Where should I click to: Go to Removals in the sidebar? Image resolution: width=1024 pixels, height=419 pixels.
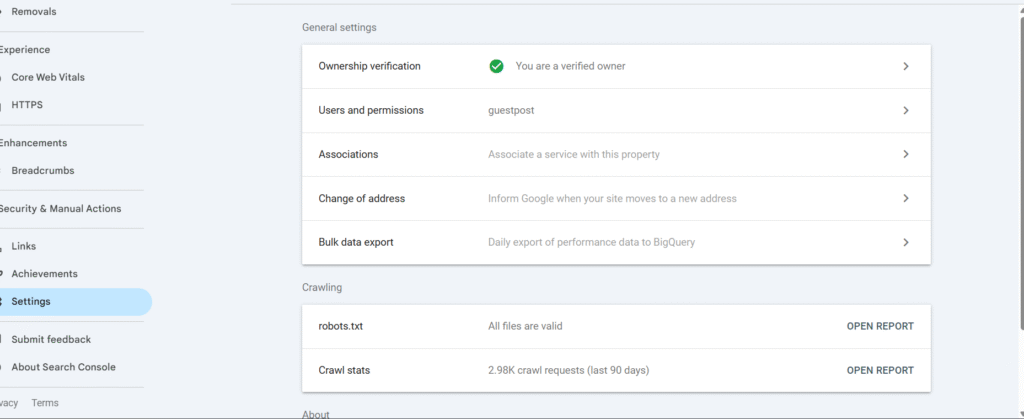(34, 12)
